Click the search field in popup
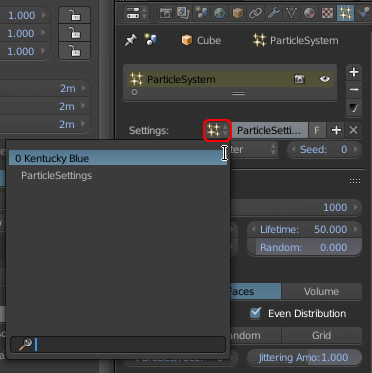This screenshot has height=373, width=372. pos(118,344)
